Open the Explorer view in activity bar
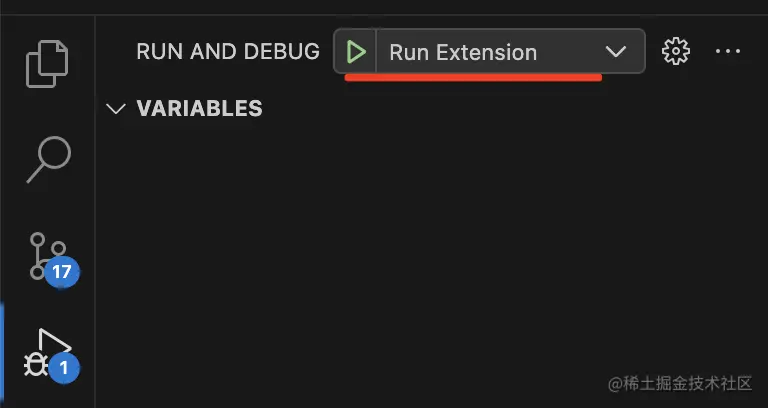Screen dimensions: 768x408 [x=47, y=61]
